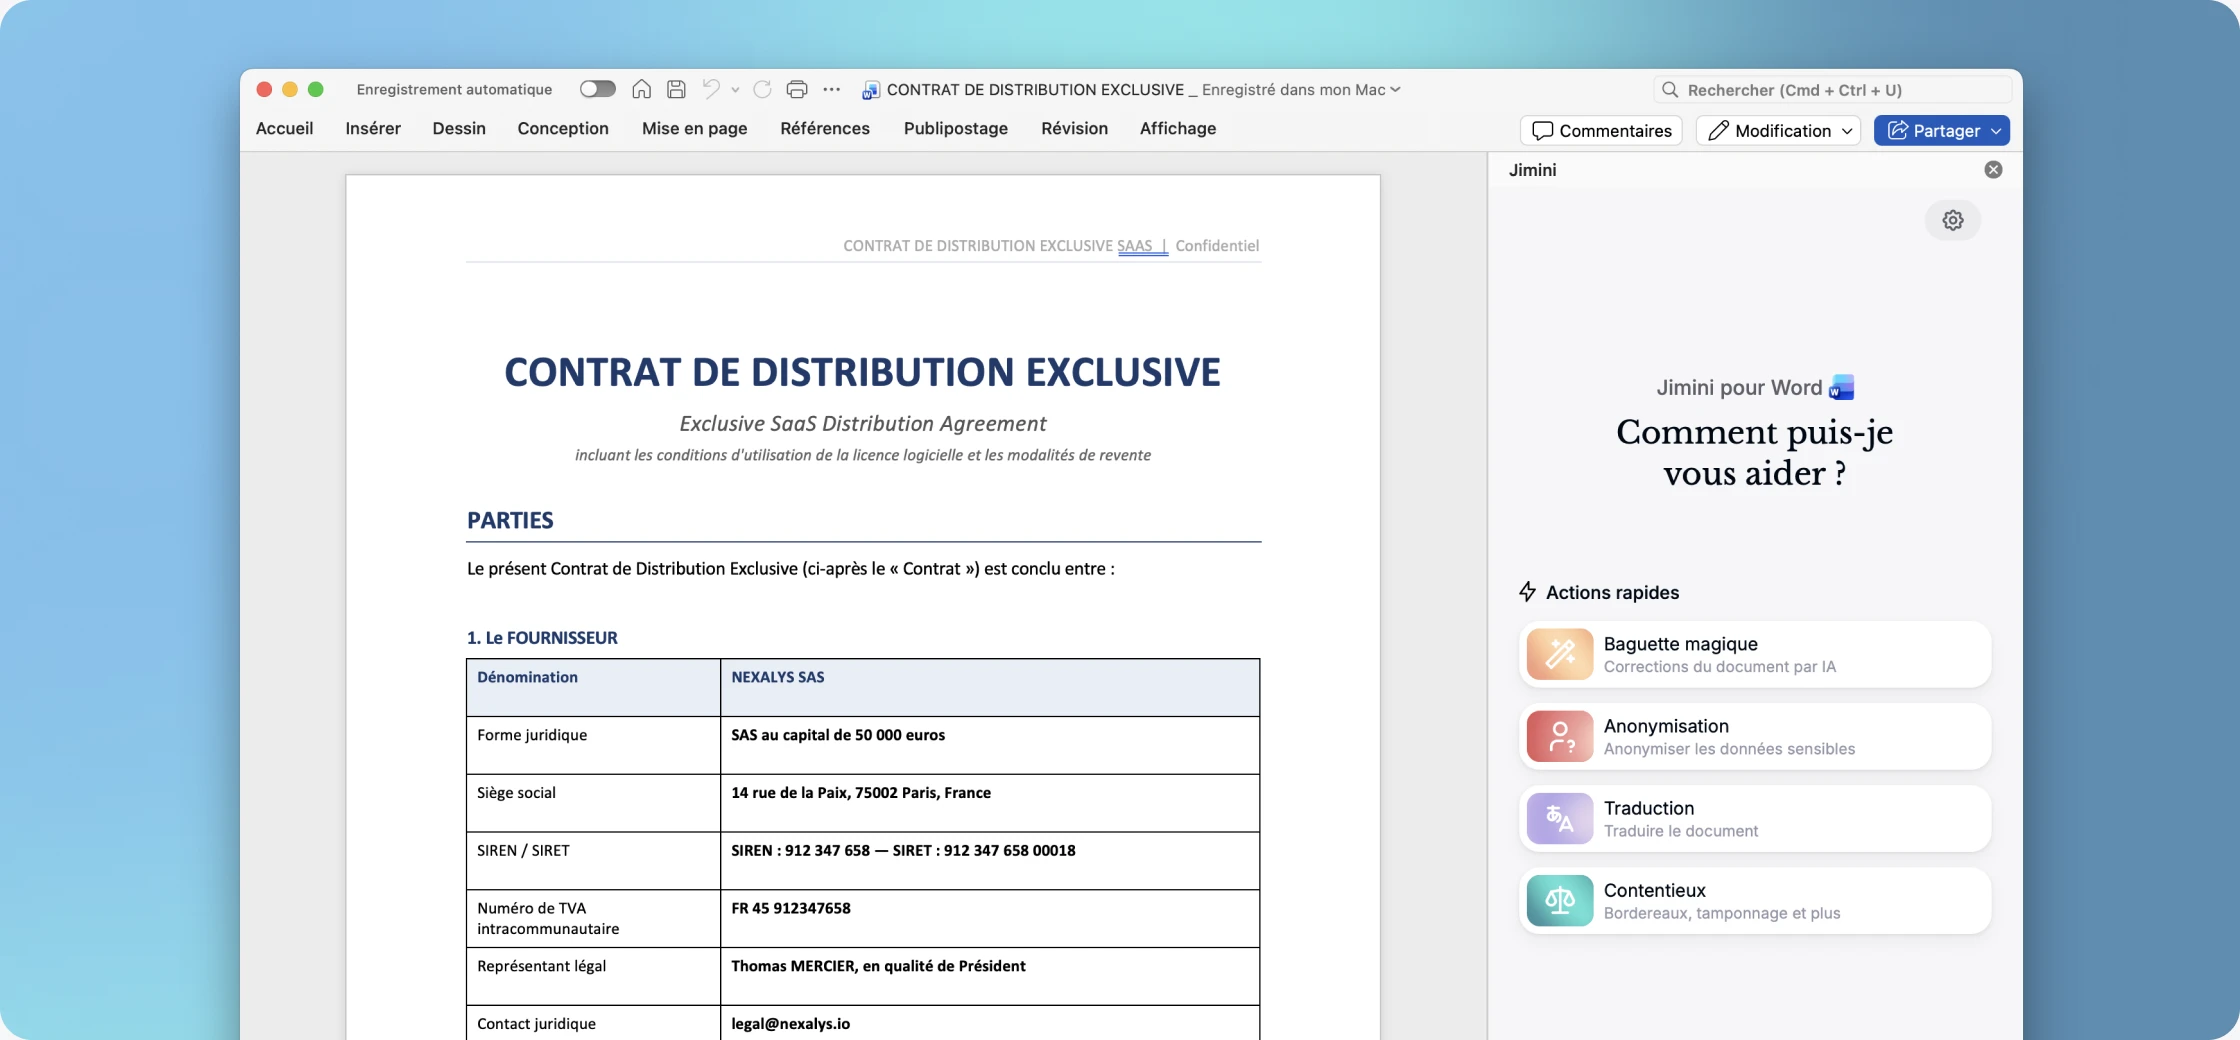Screen dimensions: 2240x1040
Task: Switch to the Références tab
Action: pyautogui.click(x=825, y=128)
